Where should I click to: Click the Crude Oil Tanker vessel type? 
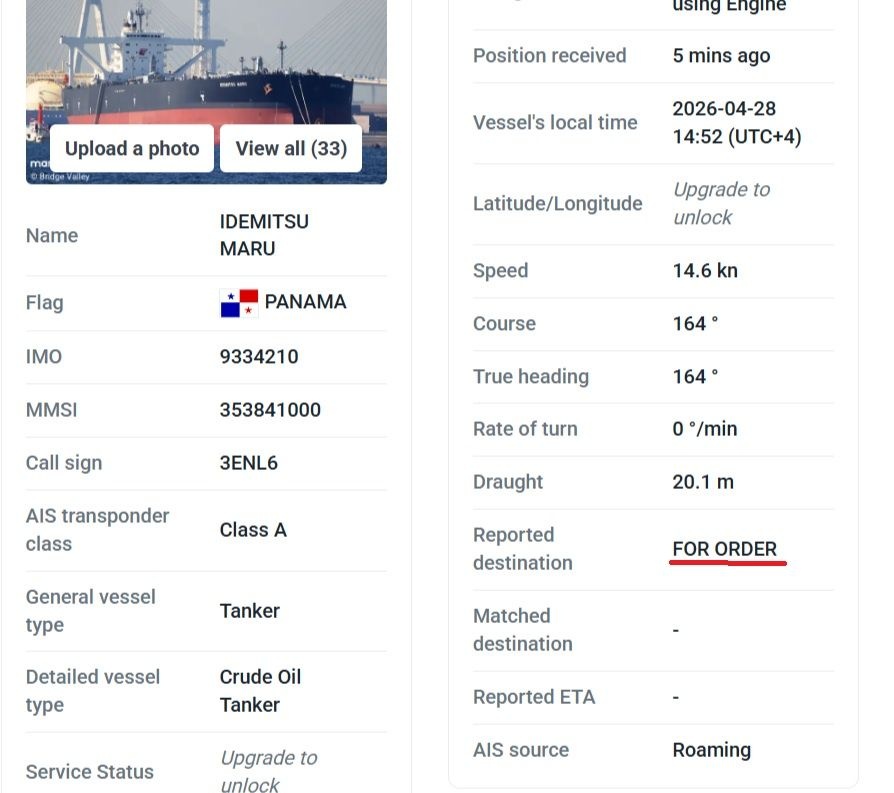[x=260, y=690]
